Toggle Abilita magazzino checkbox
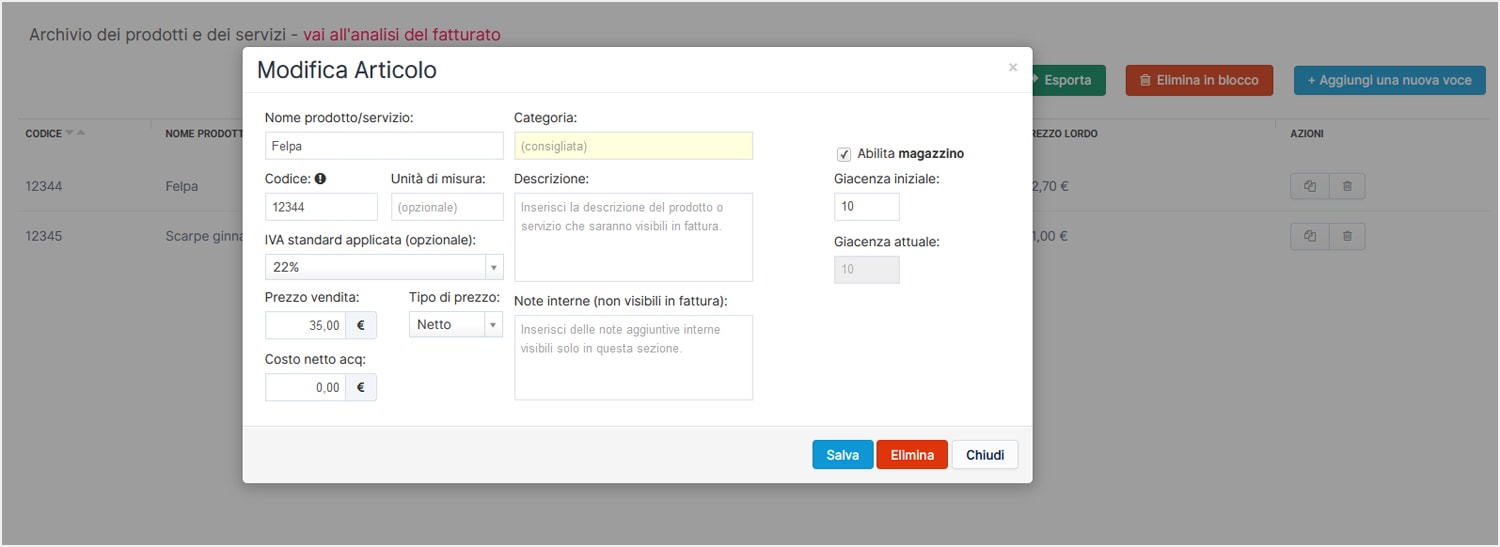Viewport: 1500px width, 547px height. (x=844, y=154)
